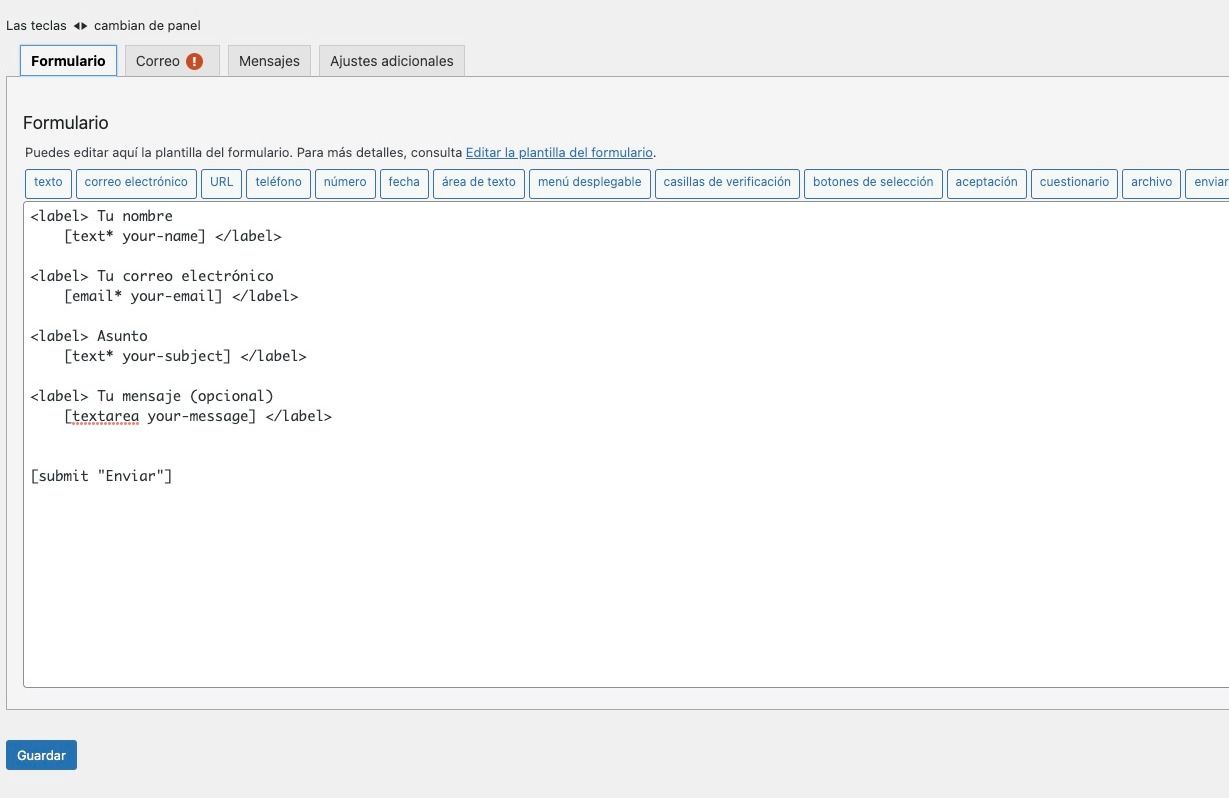Click the error icon on Correo tab
Image resolution: width=1229 pixels, height=798 pixels.
(194, 61)
